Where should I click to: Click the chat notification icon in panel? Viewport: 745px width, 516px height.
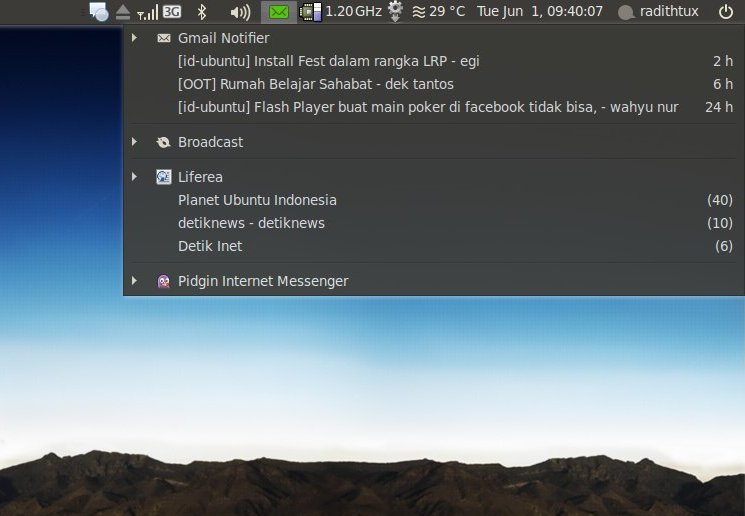(99, 12)
